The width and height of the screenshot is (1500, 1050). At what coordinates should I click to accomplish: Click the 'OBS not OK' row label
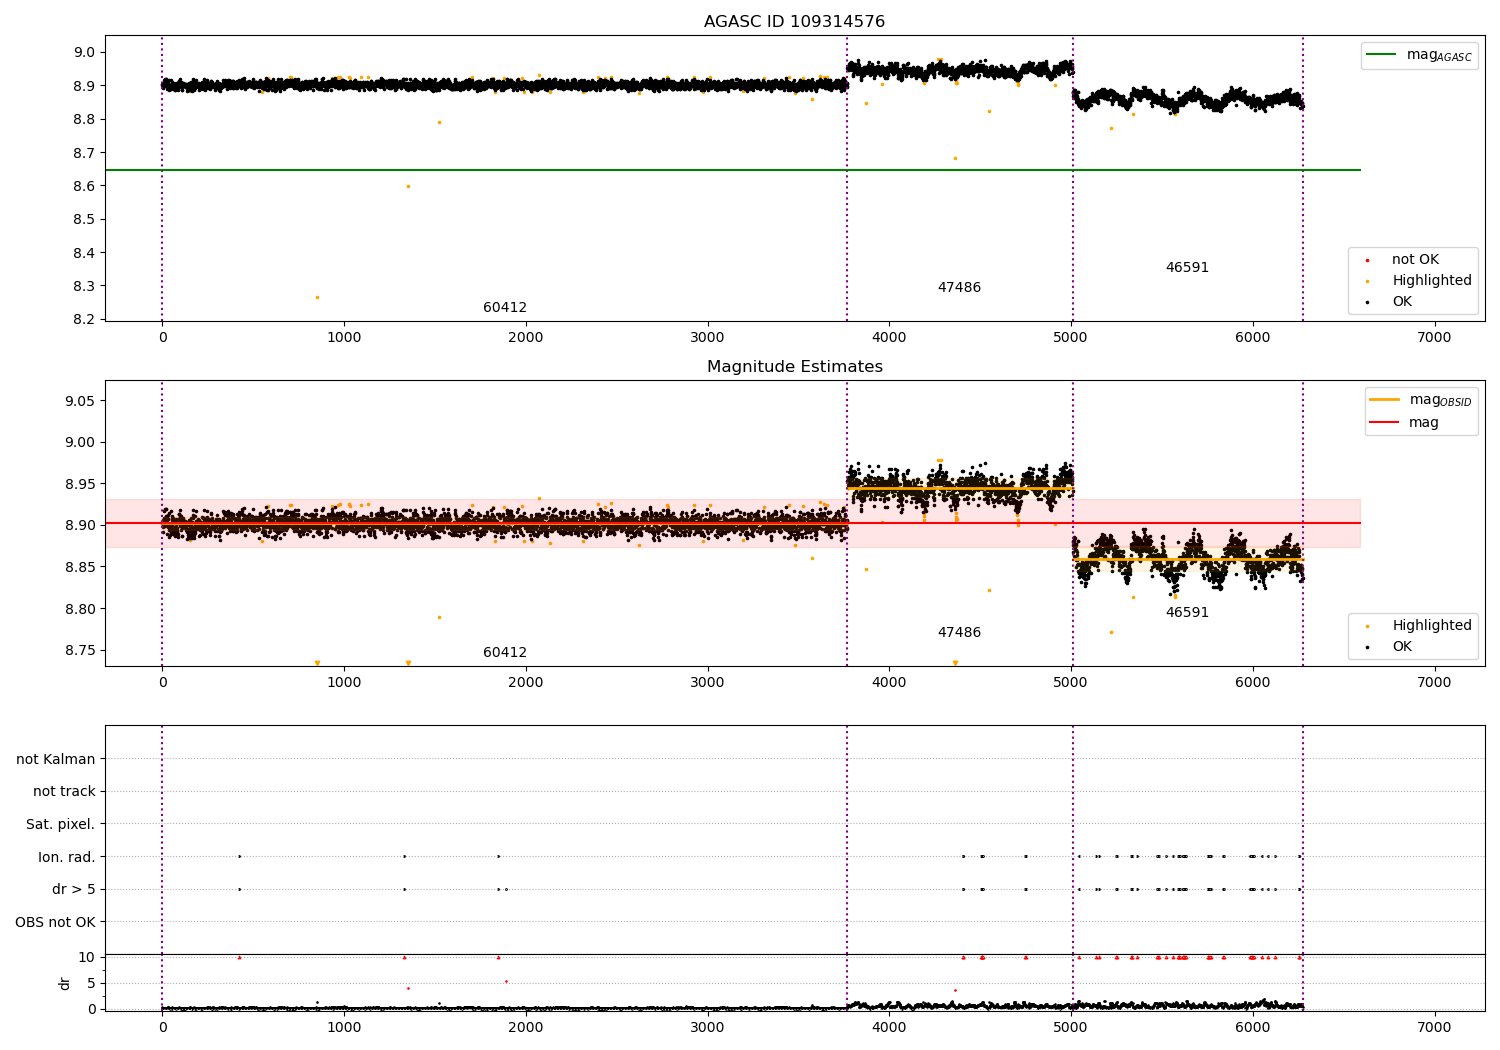pyautogui.click(x=55, y=922)
